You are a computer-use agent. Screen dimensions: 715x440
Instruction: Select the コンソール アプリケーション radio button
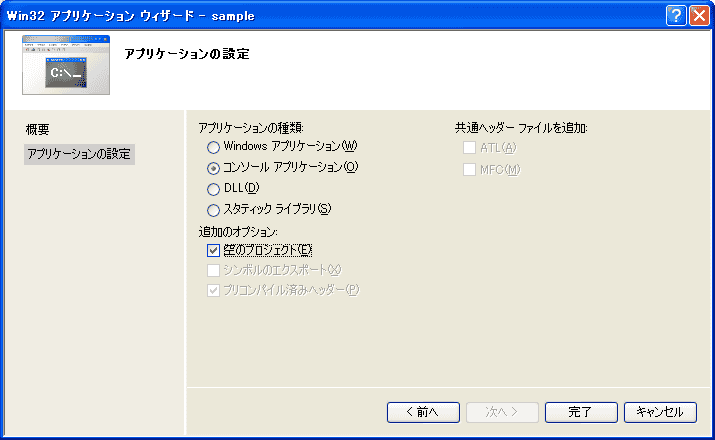tap(213, 168)
